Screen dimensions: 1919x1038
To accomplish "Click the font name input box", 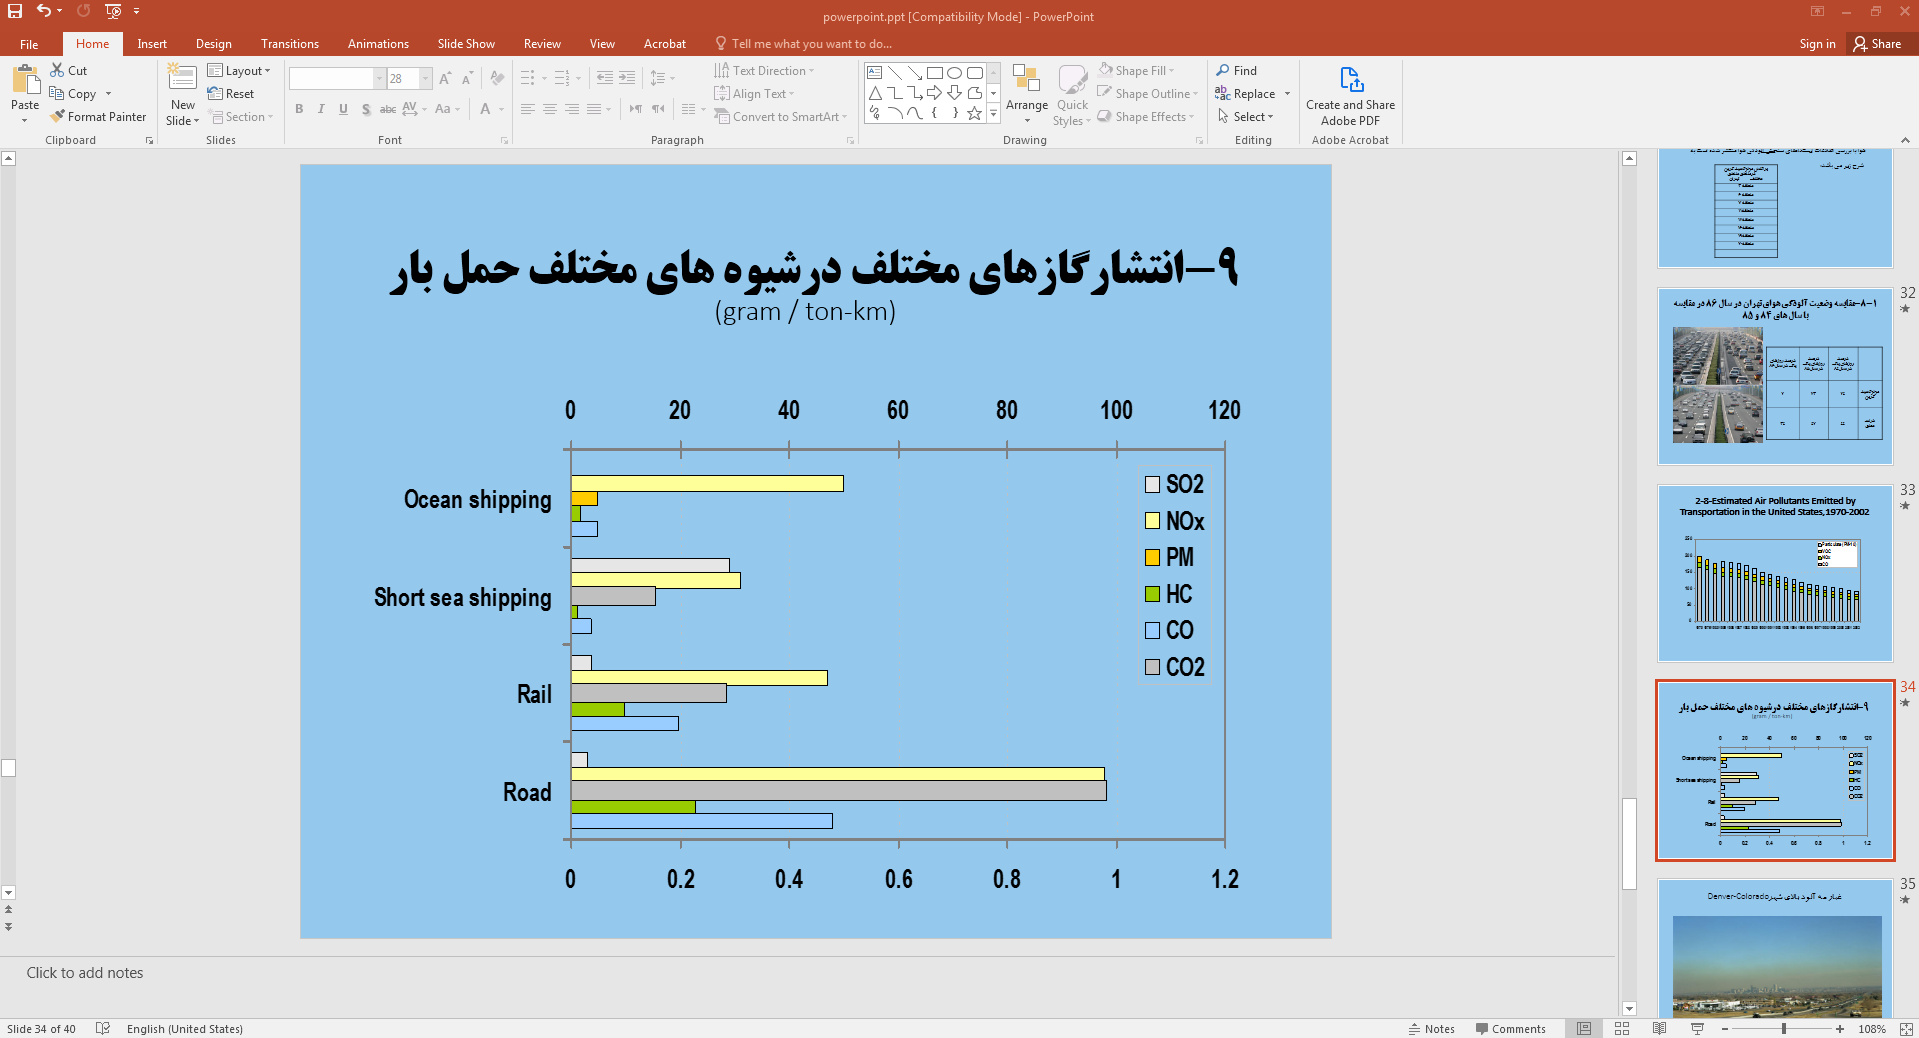I will click(x=331, y=78).
